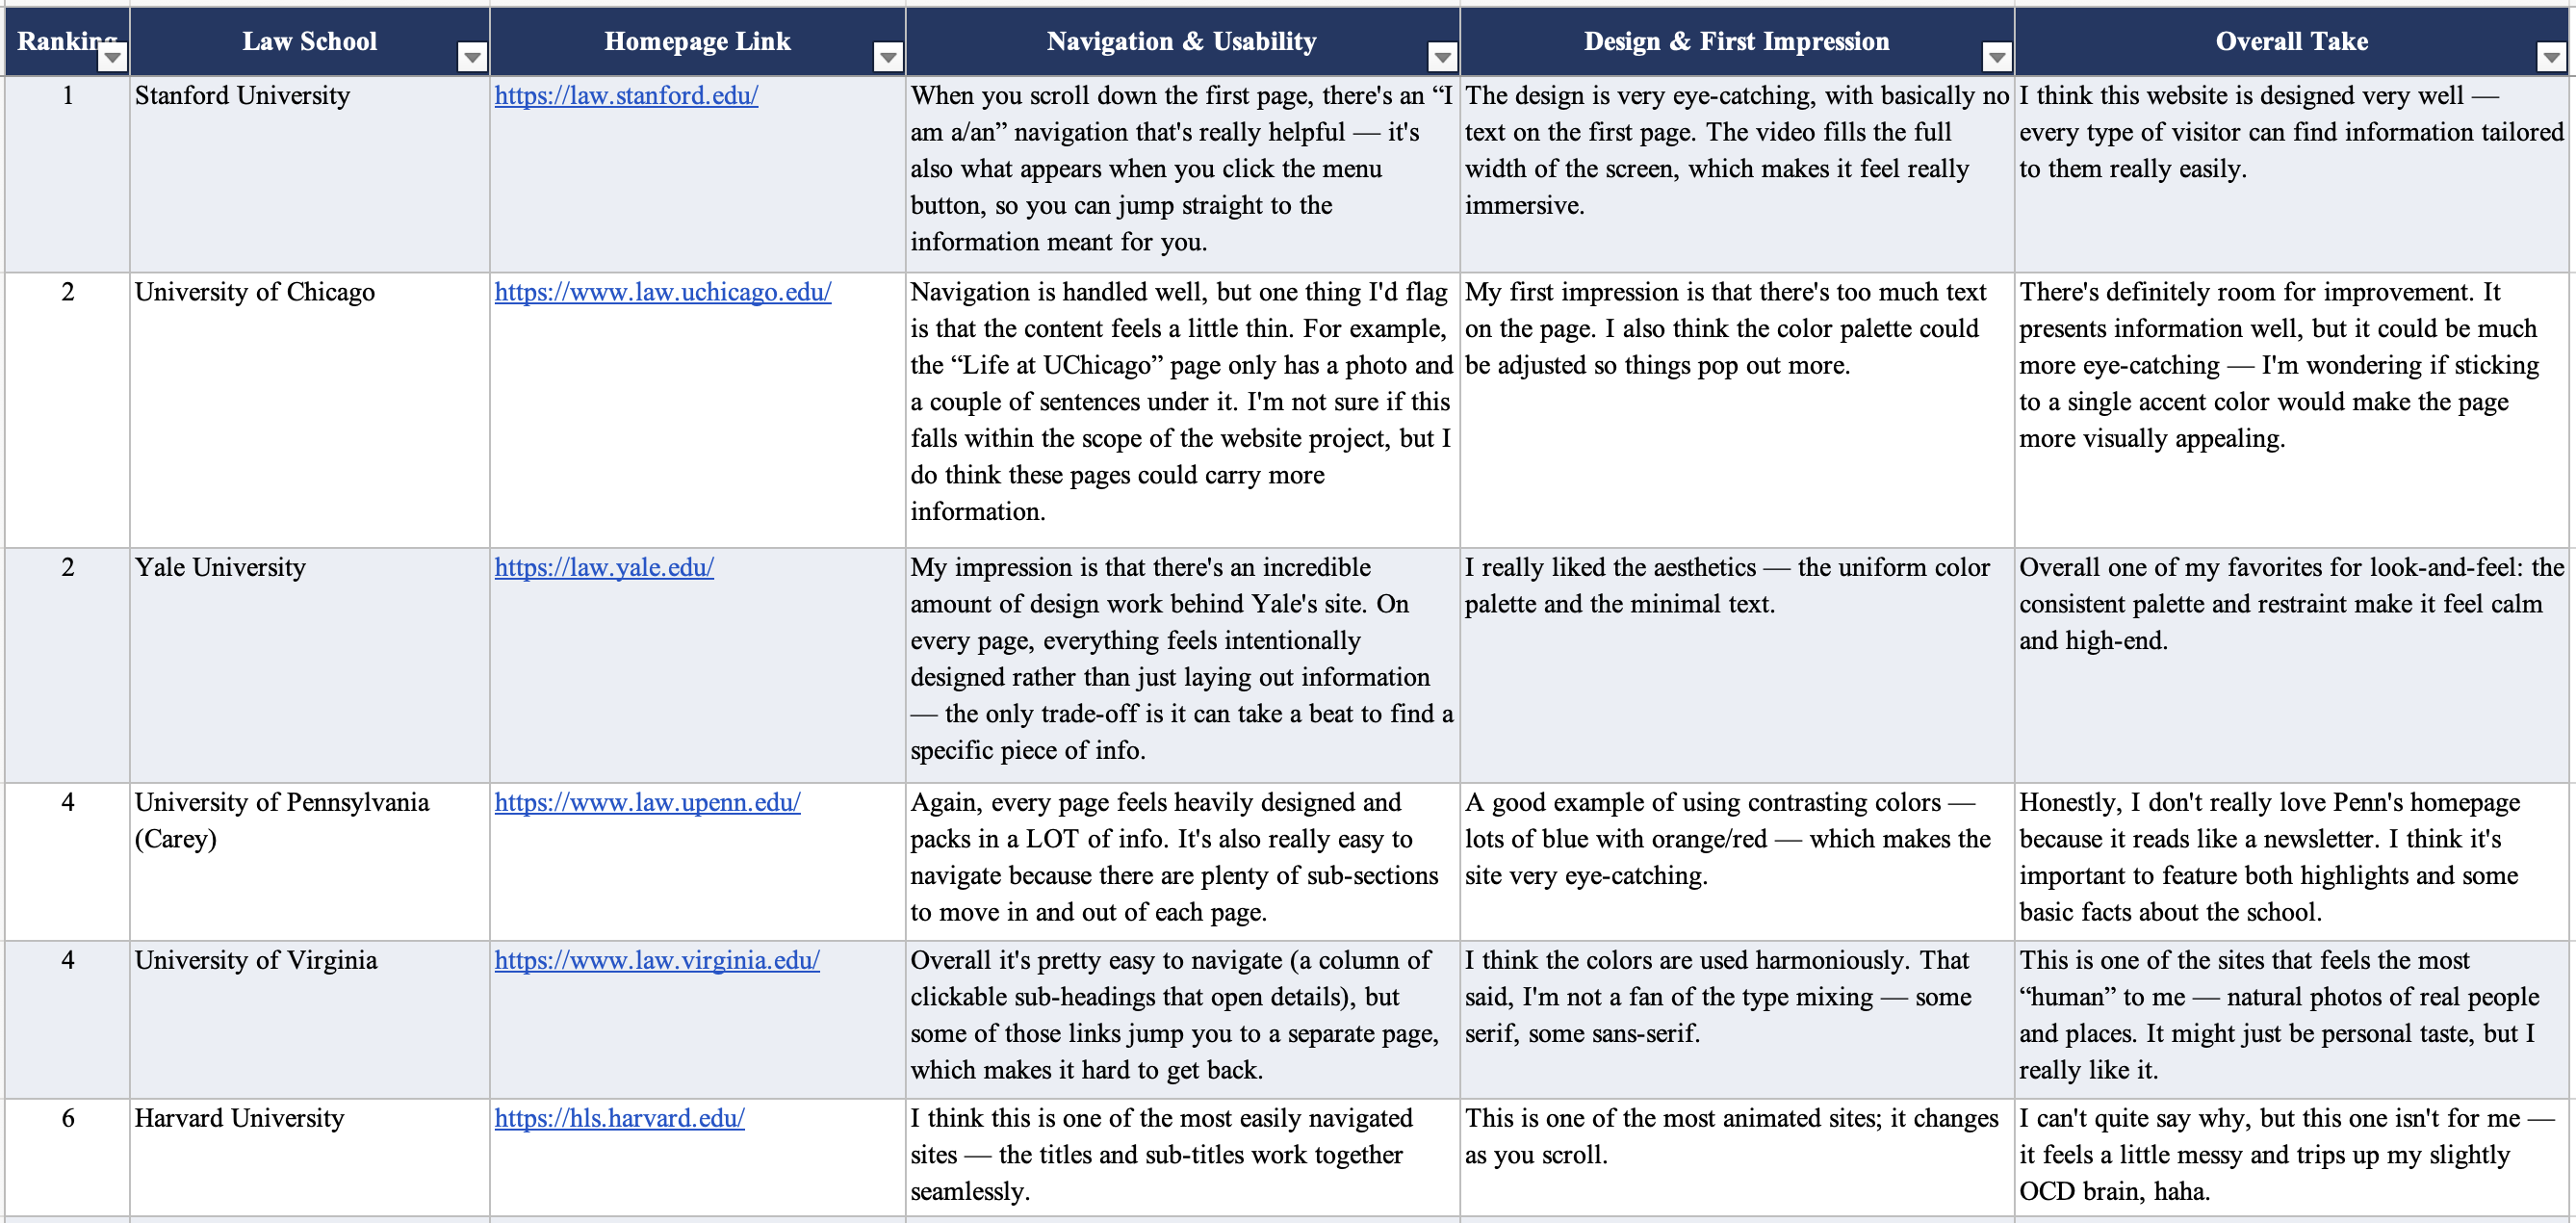Select the ranking 6 cell for Harvard

click(x=67, y=1158)
